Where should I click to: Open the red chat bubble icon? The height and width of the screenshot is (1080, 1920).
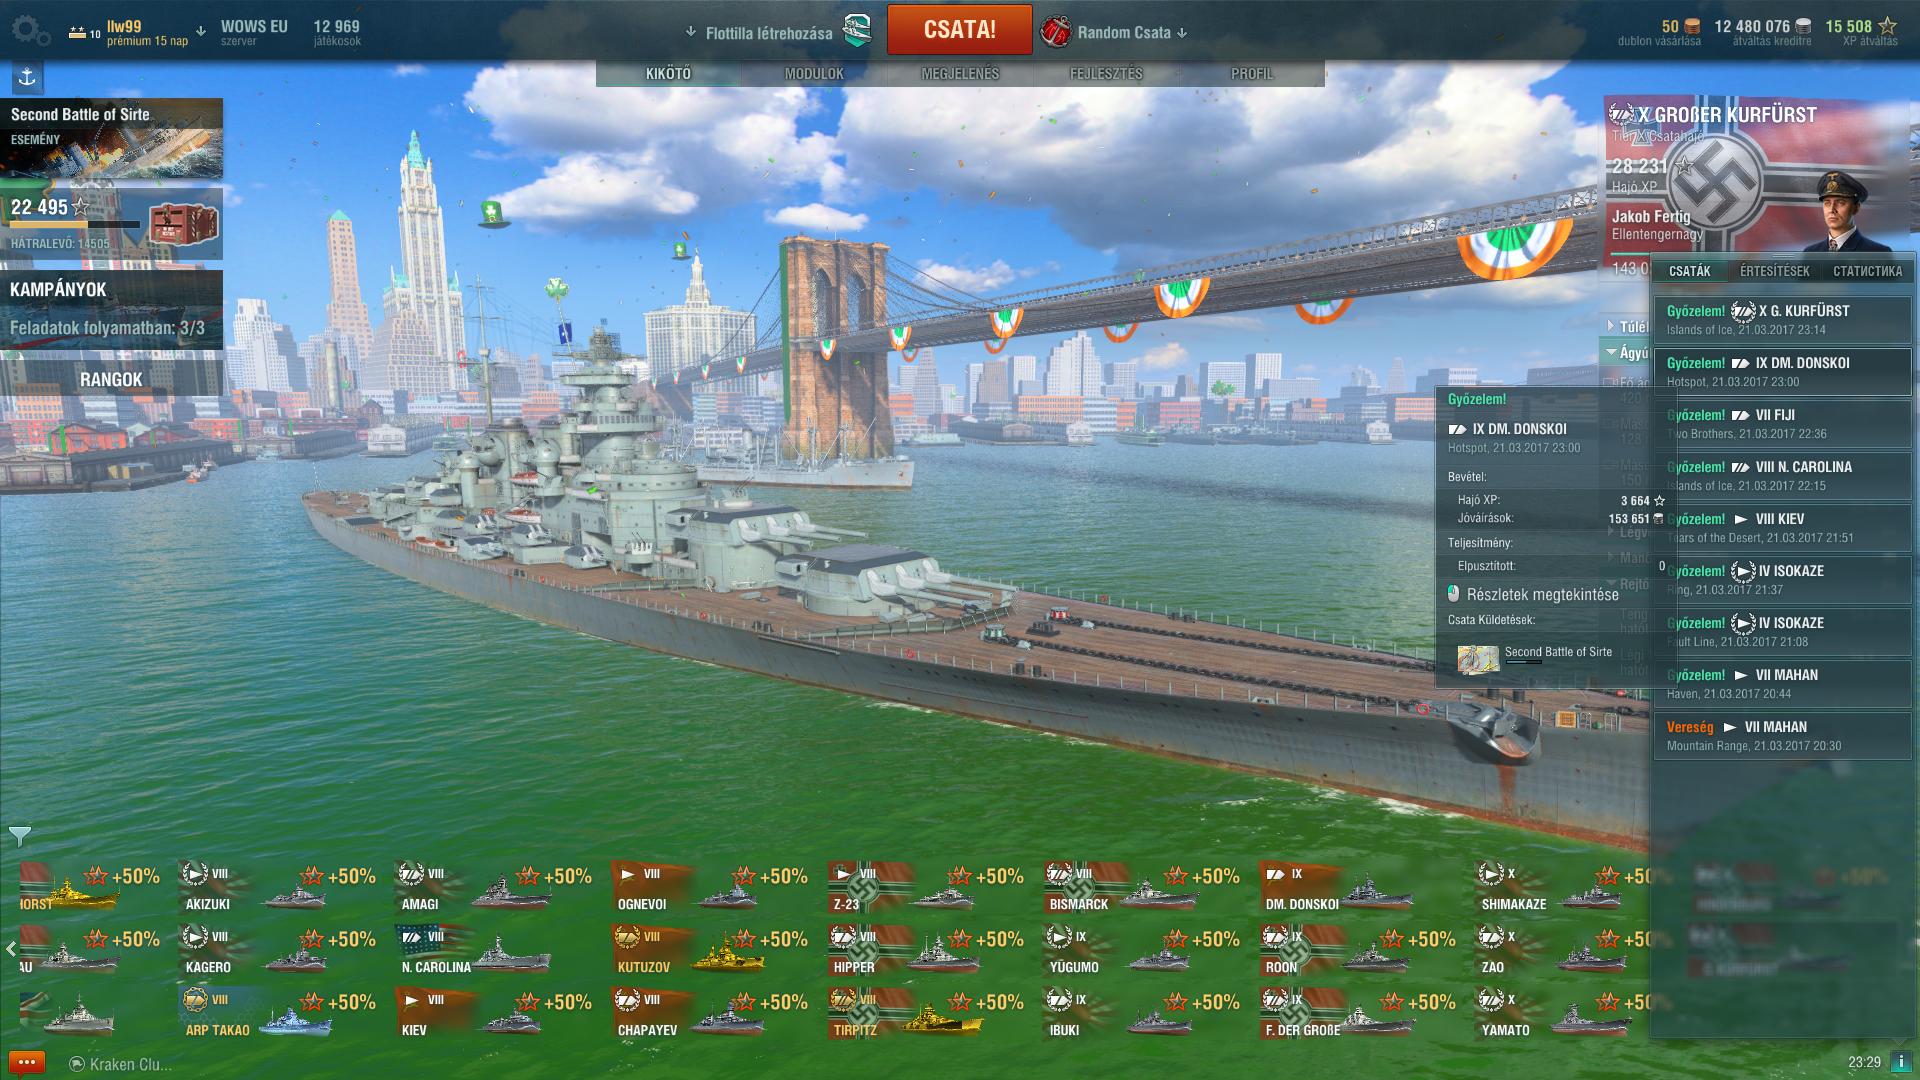(26, 1063)
